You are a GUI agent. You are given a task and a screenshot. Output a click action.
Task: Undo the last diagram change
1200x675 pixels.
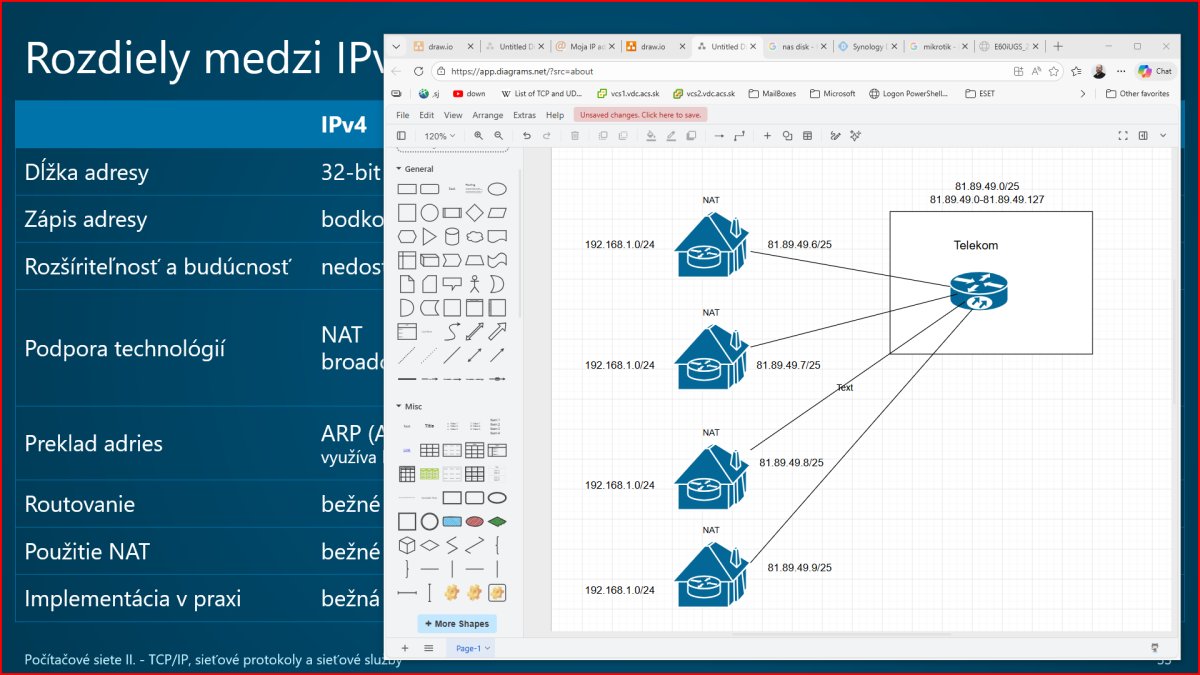(527, 136)
